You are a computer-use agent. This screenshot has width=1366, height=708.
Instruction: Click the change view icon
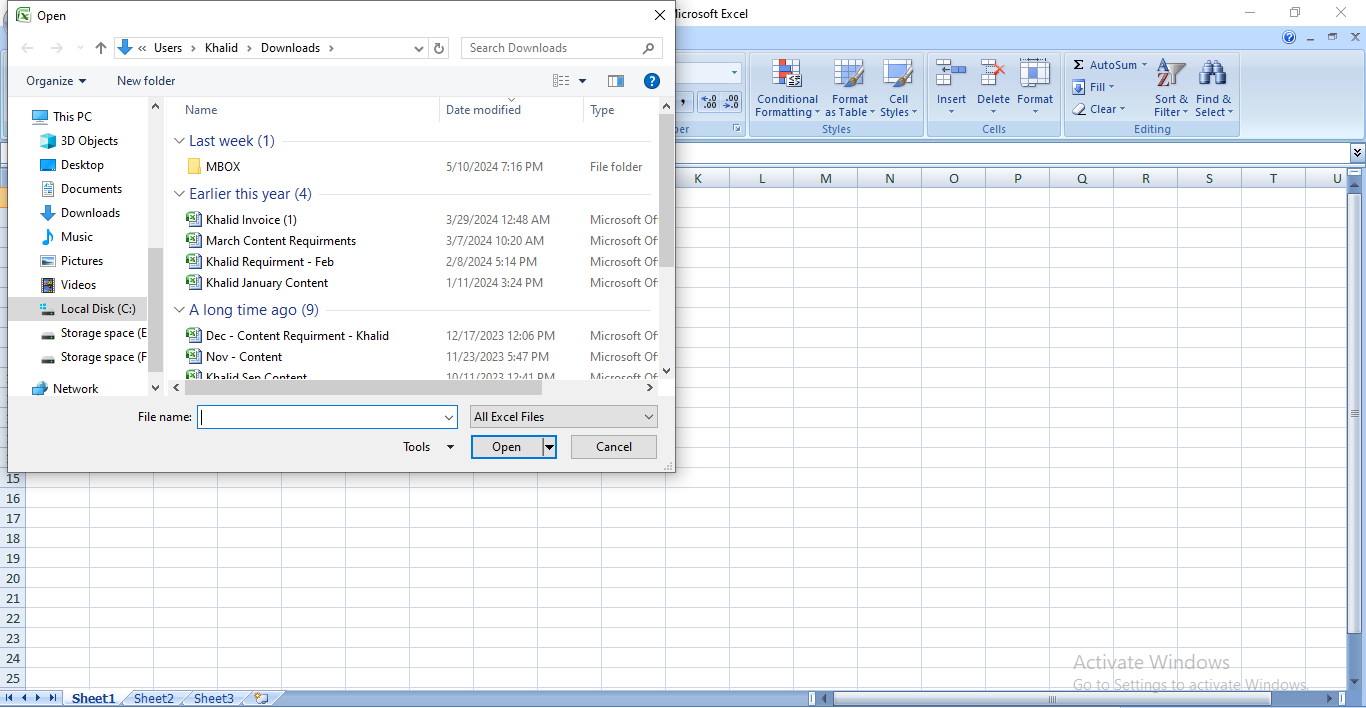coord(561,81)
